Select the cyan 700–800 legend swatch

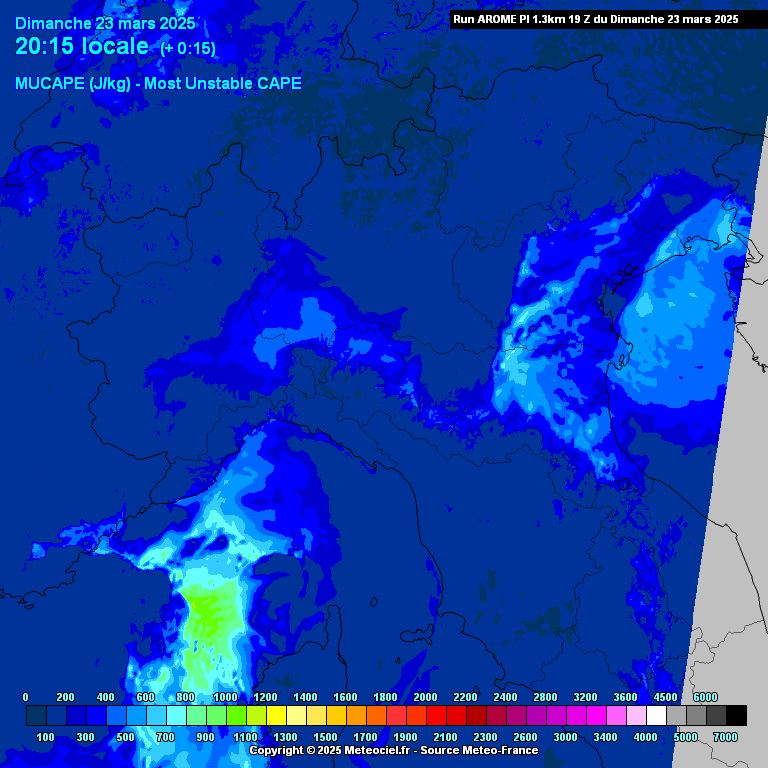[176, 716]
